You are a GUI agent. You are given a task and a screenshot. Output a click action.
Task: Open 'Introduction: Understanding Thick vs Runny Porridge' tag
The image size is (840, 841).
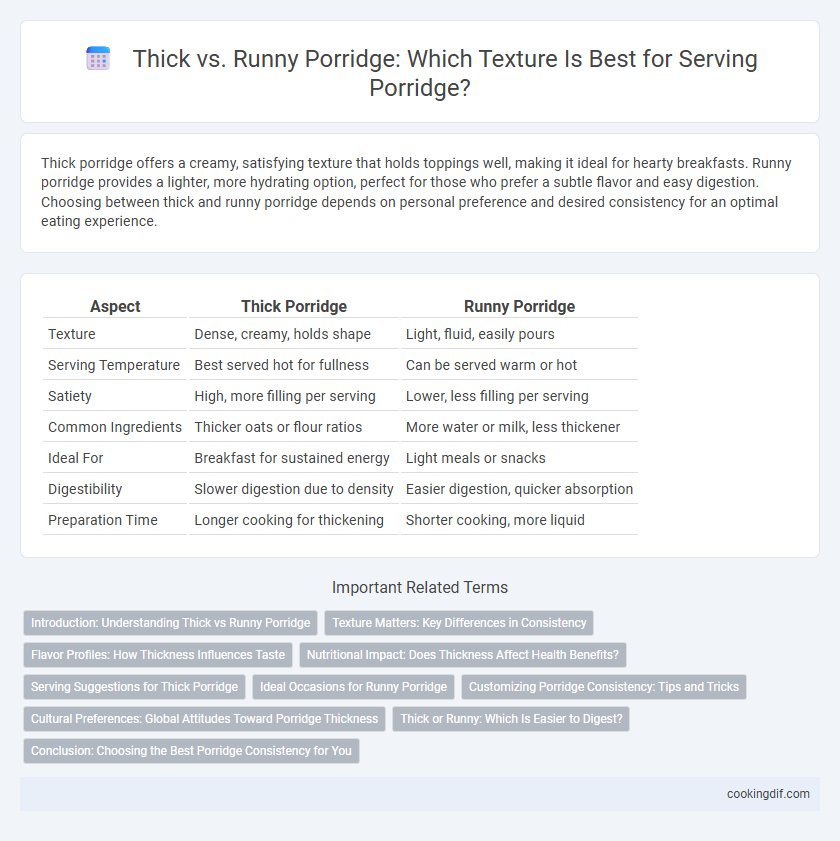click(171, 623)
